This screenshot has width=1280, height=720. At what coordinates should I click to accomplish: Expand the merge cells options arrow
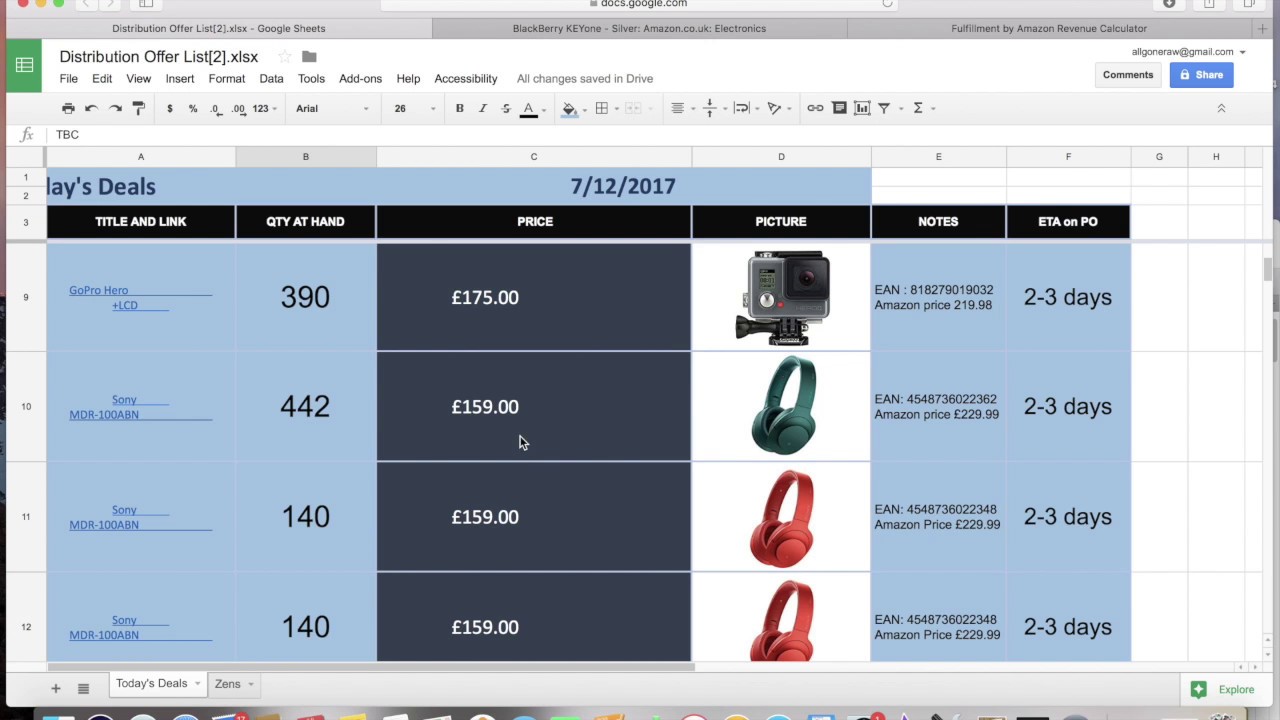point(649,108)
